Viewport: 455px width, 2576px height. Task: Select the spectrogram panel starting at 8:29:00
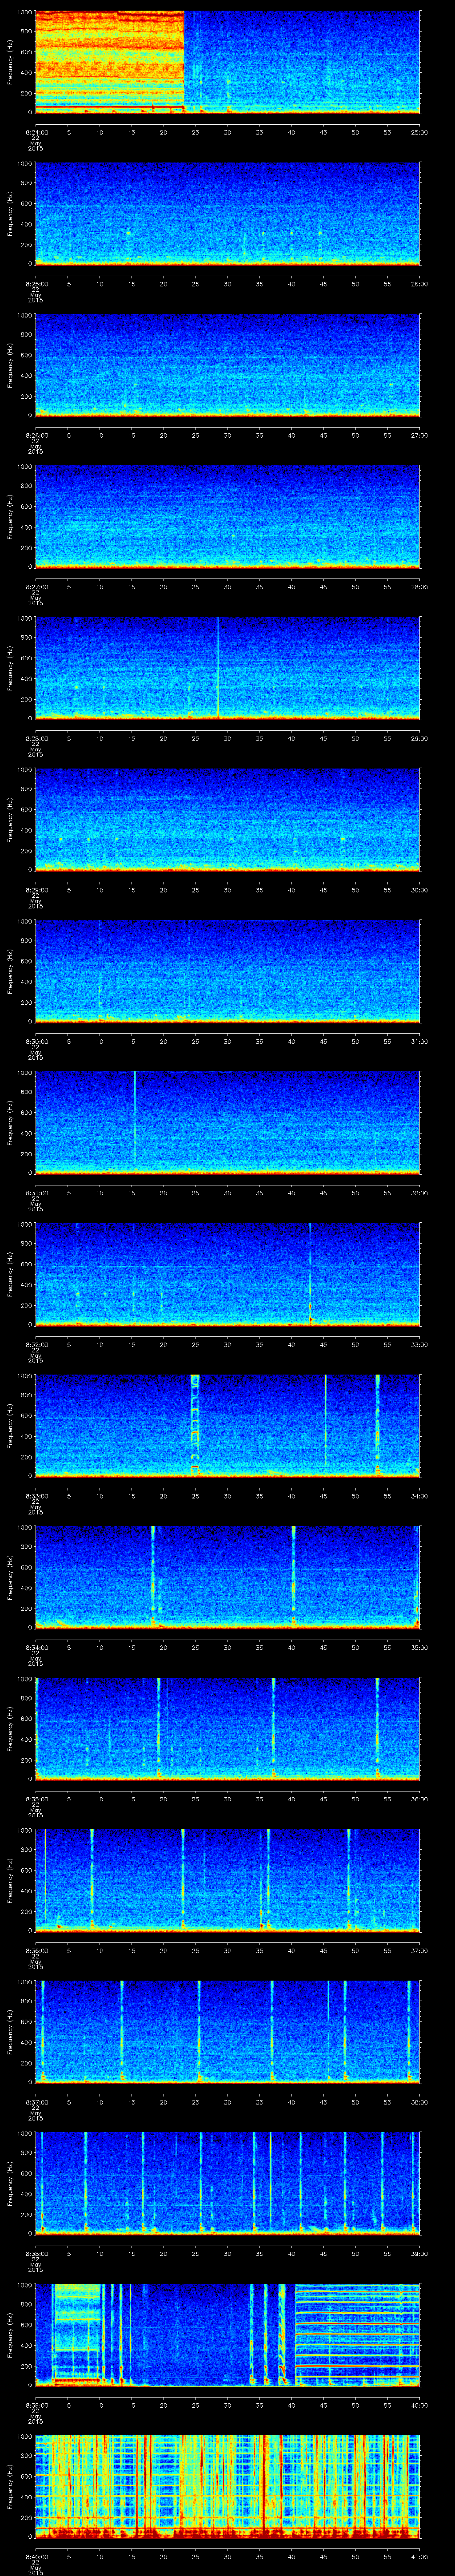click(227, 820)
